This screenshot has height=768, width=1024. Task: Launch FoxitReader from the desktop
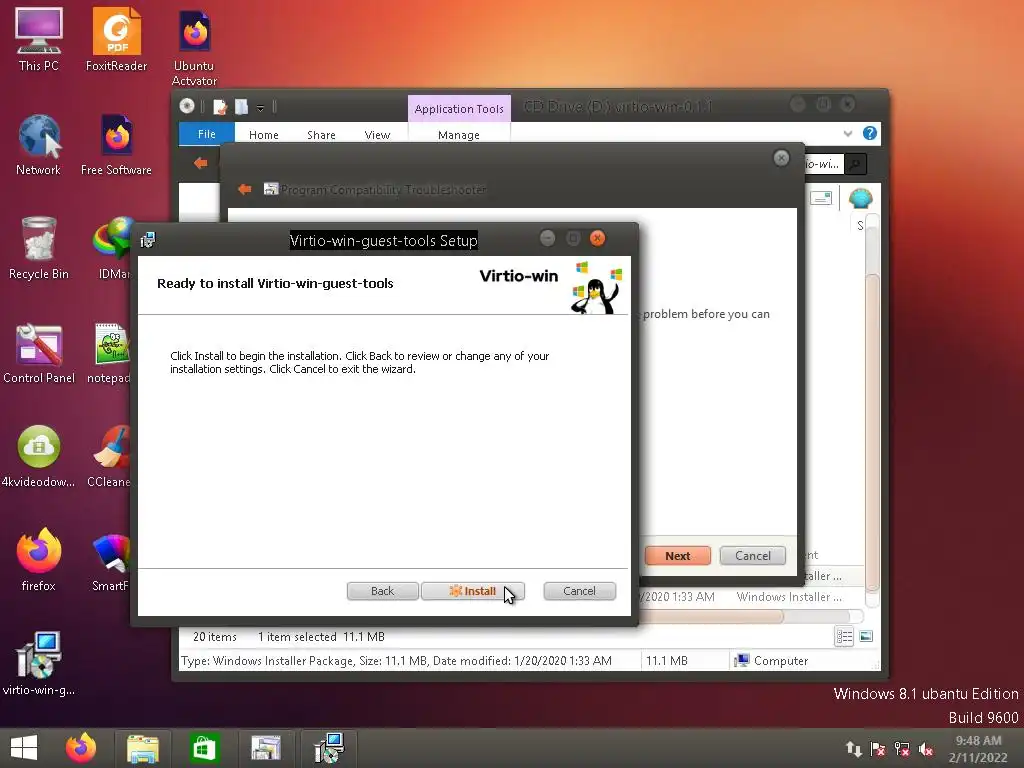tap(116, 39)
